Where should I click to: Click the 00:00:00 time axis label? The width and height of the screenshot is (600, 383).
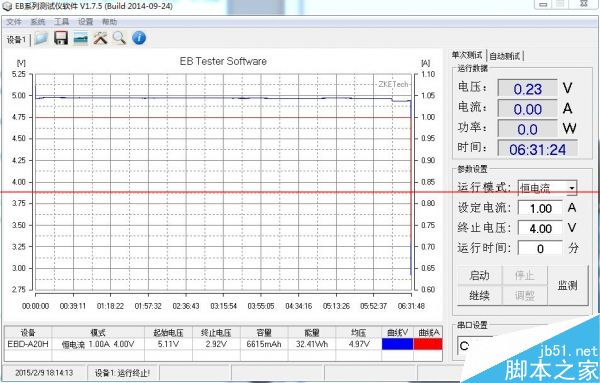click(x=36, y=306)
